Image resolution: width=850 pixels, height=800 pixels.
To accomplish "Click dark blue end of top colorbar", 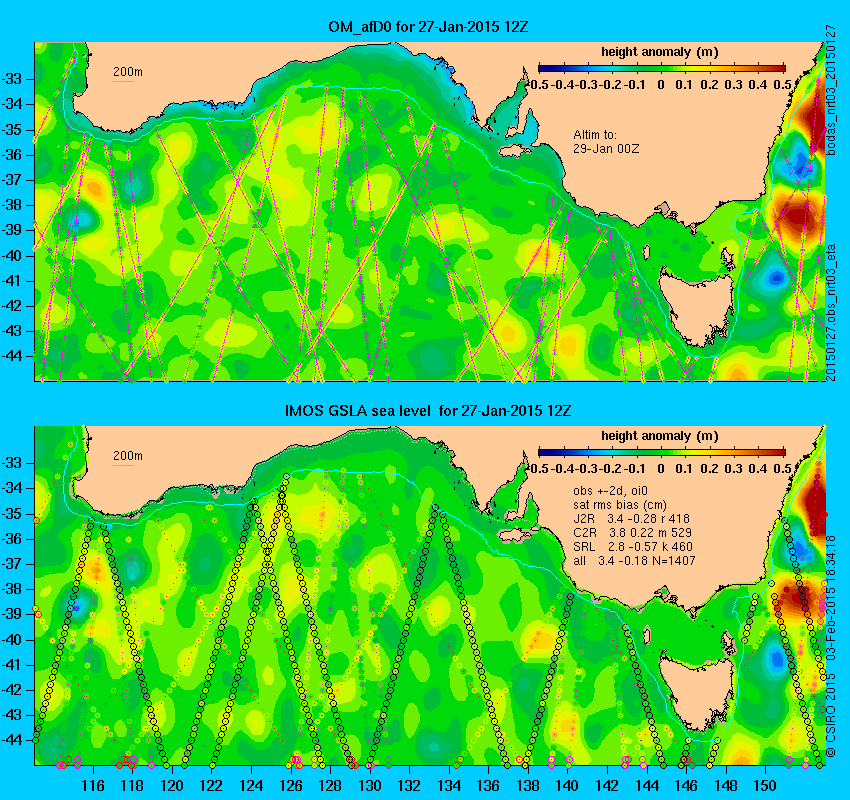I will tap(546, 68).
